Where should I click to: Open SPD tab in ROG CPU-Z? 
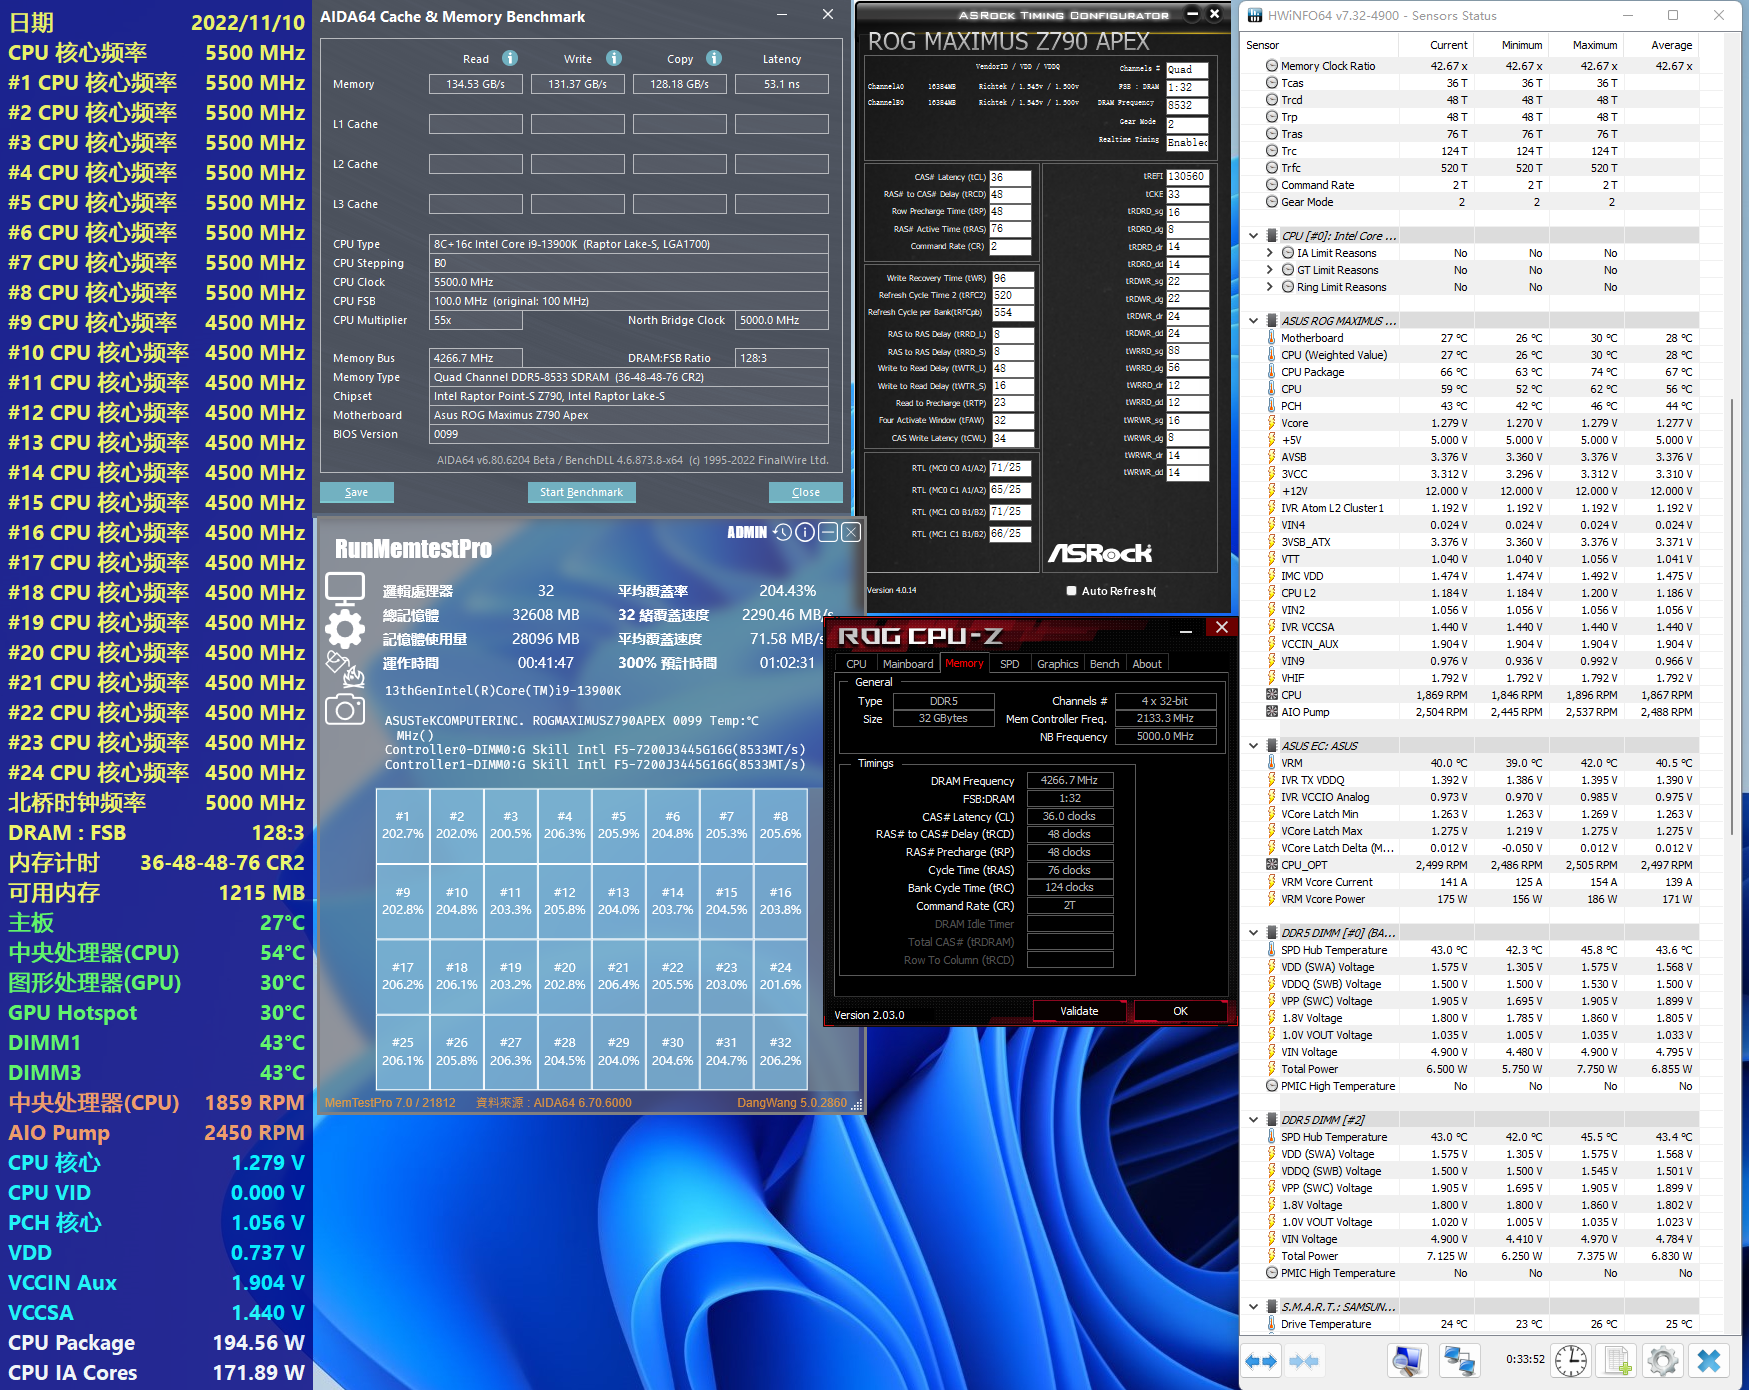(1010, 664)
